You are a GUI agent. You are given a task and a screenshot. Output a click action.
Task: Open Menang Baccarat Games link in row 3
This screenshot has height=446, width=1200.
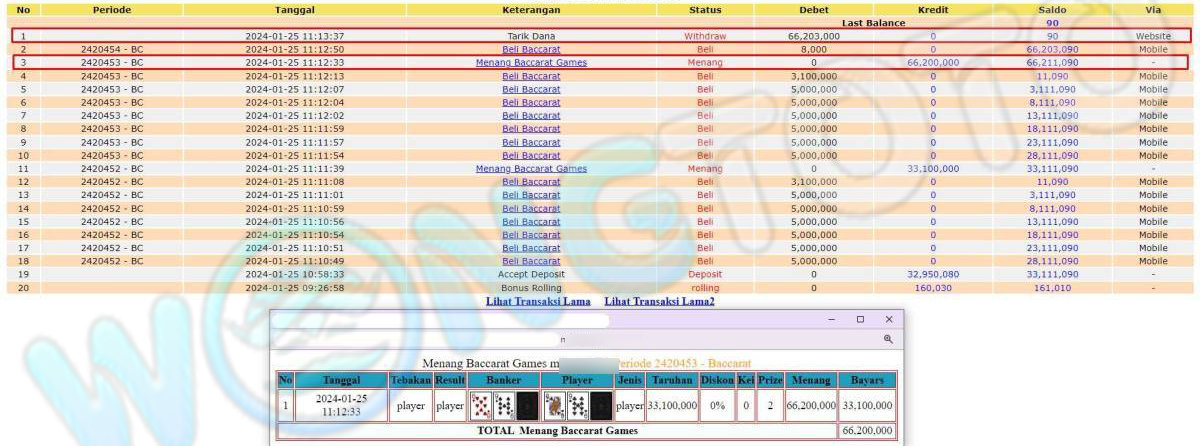(x=531, y=62)
